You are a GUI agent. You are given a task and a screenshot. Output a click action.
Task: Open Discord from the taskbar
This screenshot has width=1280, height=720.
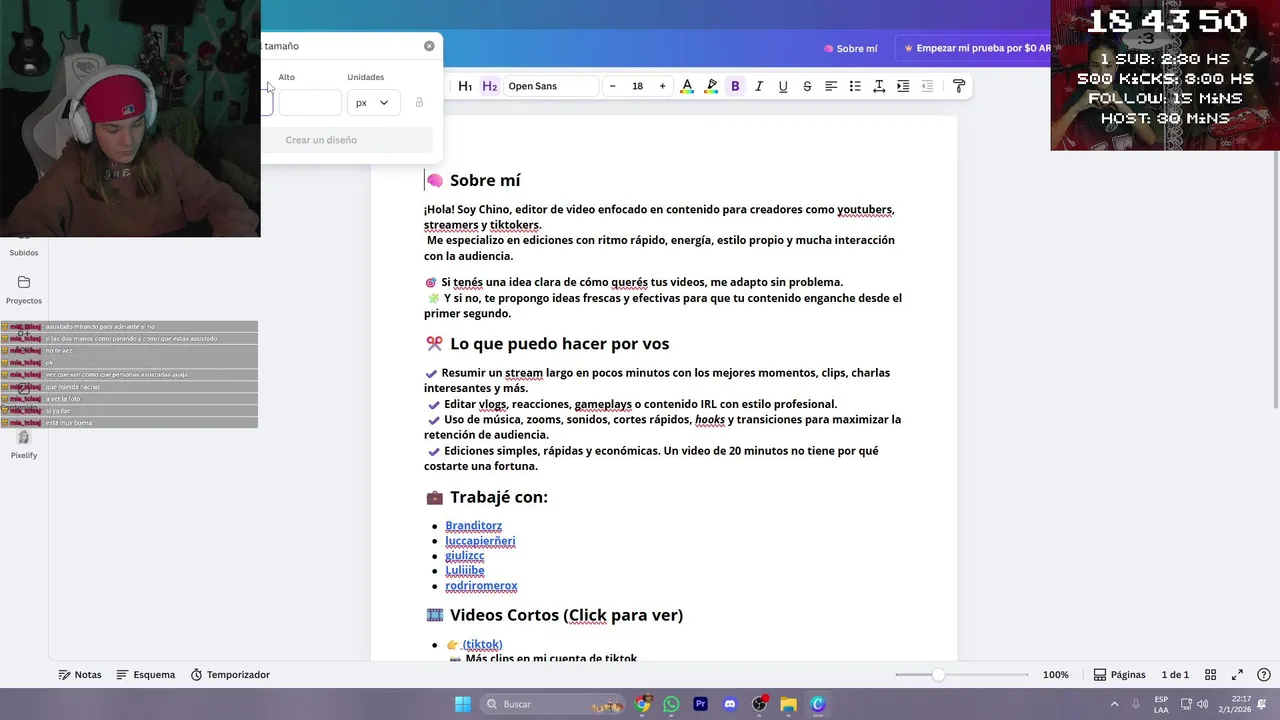tap(729, 704)
